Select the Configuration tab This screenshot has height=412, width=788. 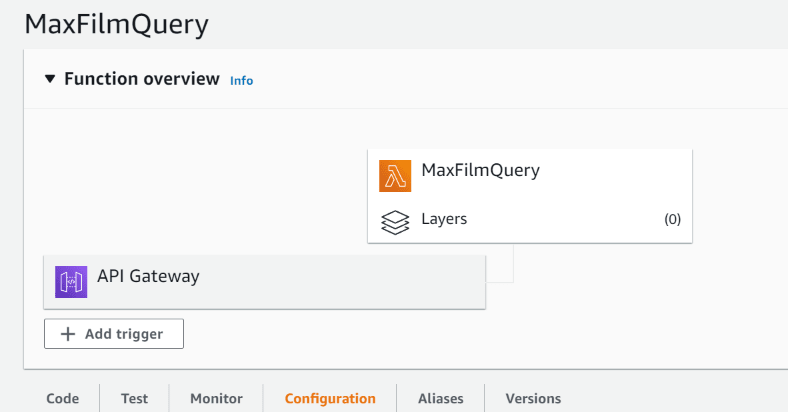(x=330, y=398)
